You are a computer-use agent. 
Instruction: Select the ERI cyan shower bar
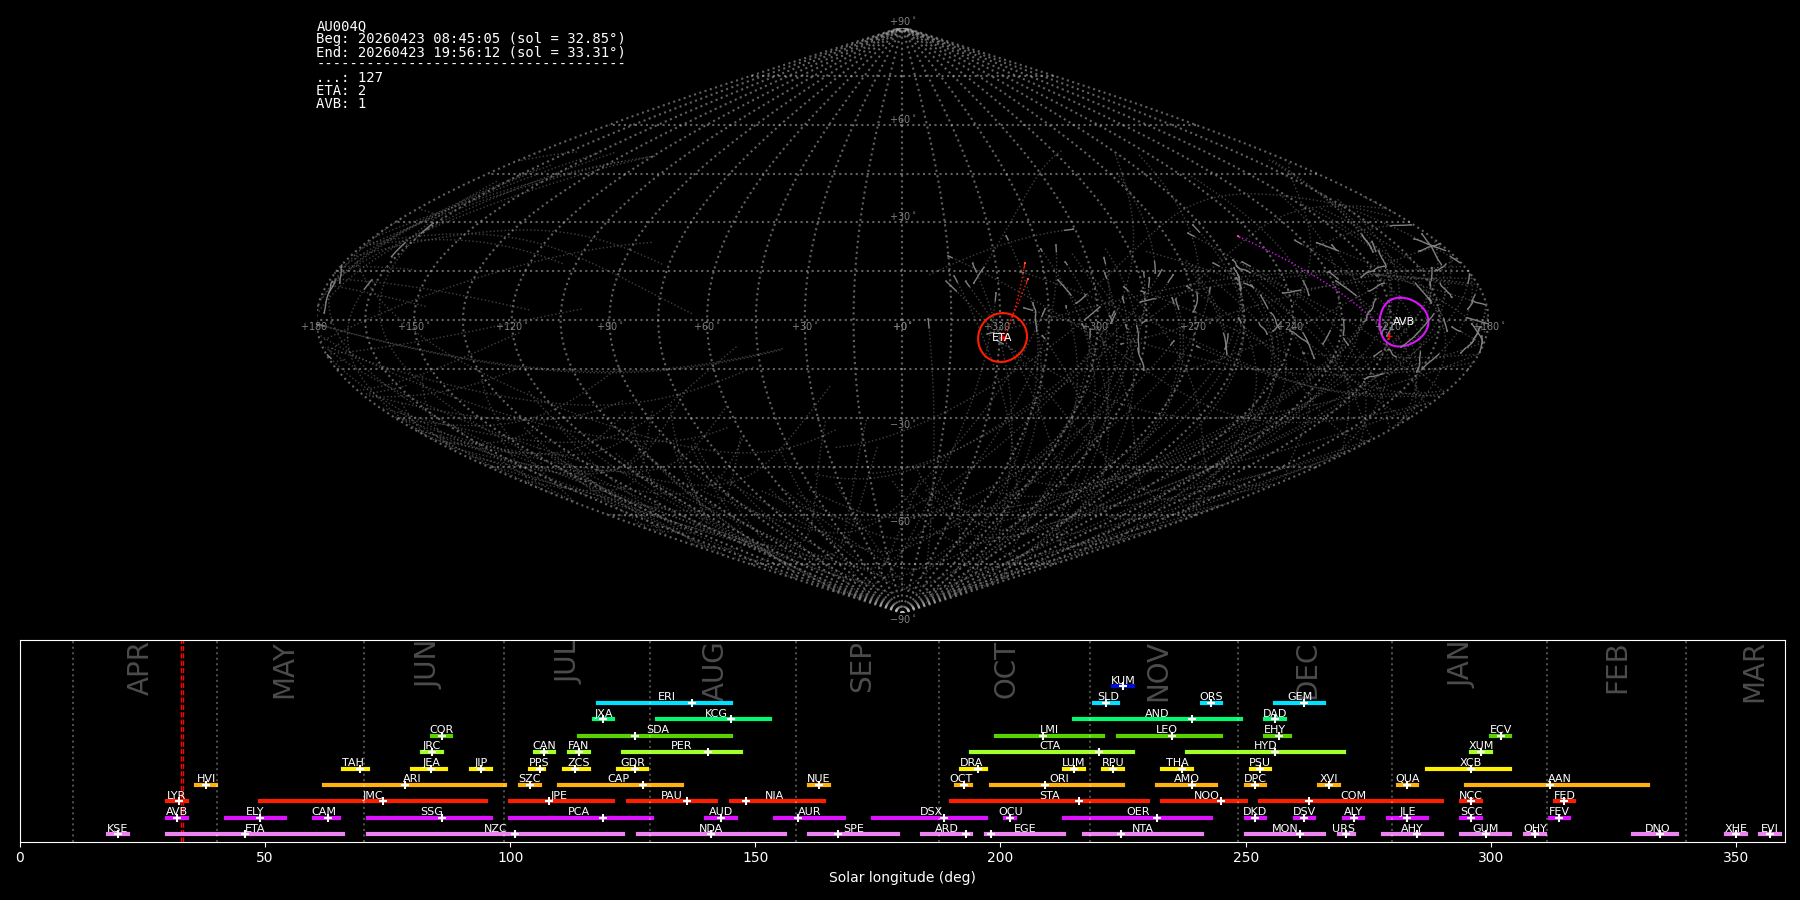664,703
